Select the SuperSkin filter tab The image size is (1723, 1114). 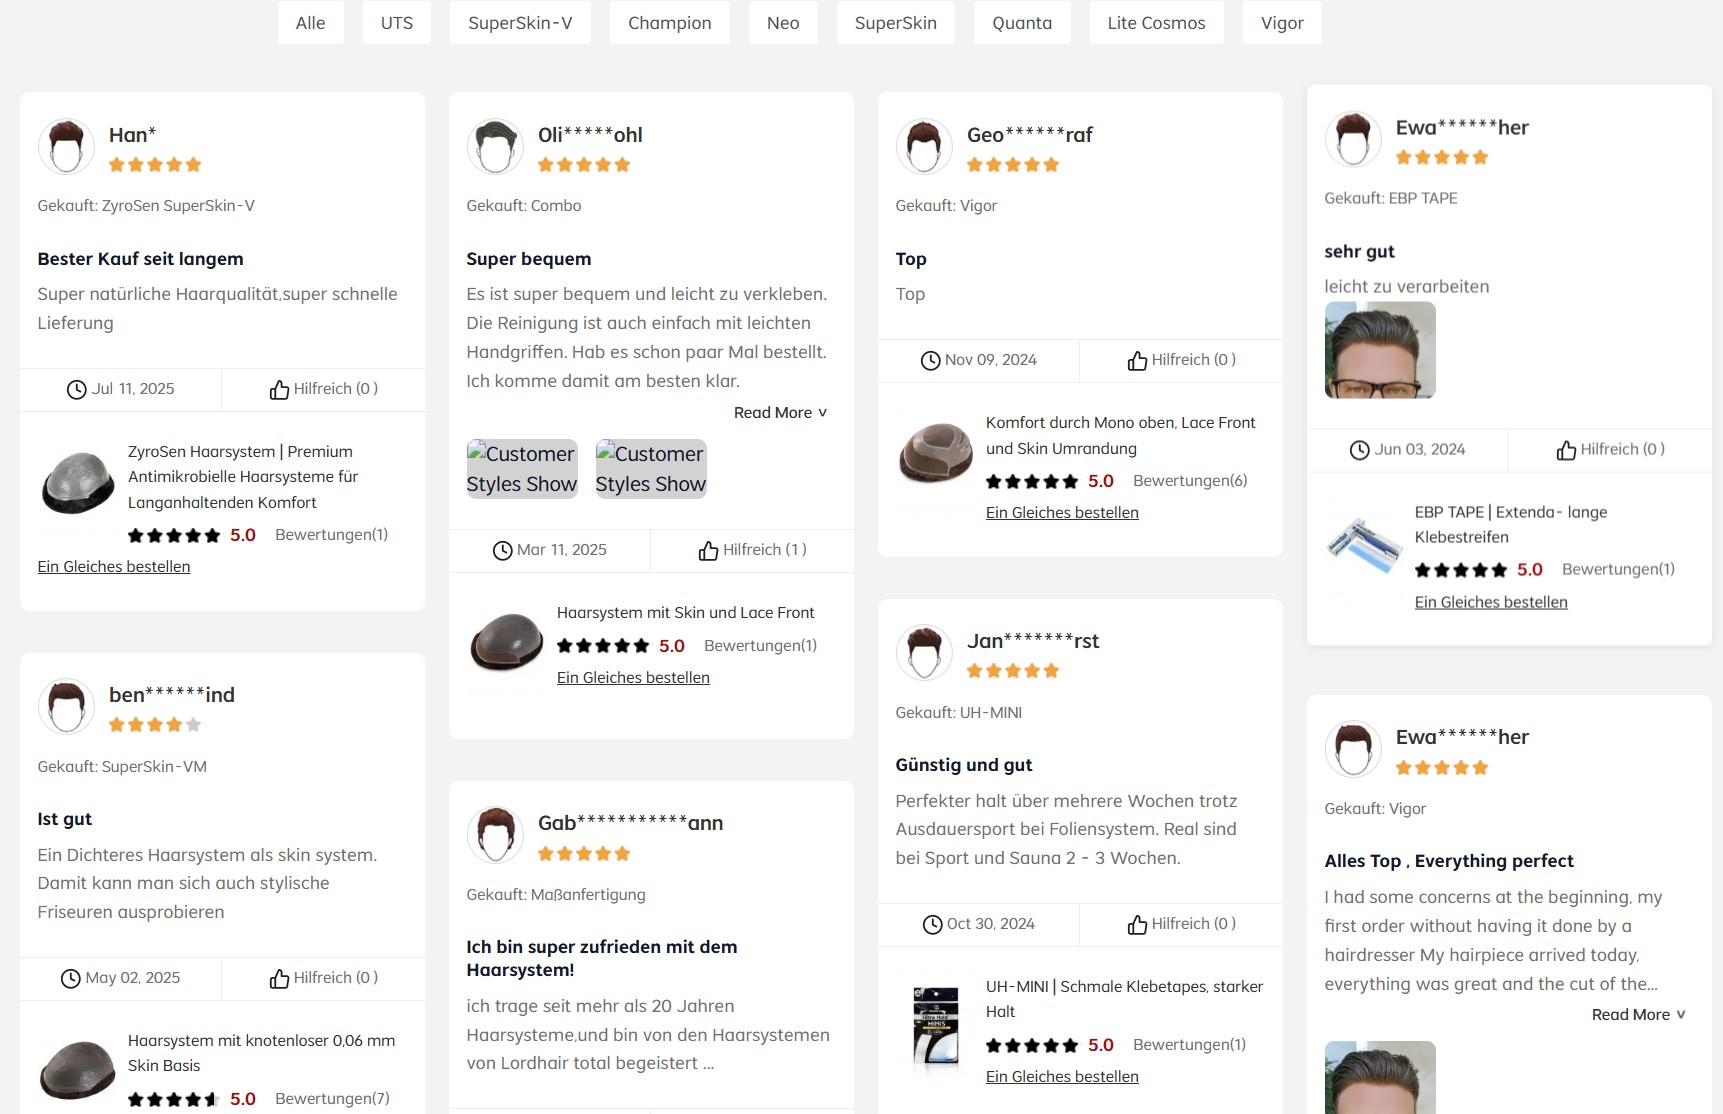pos(895,23)
